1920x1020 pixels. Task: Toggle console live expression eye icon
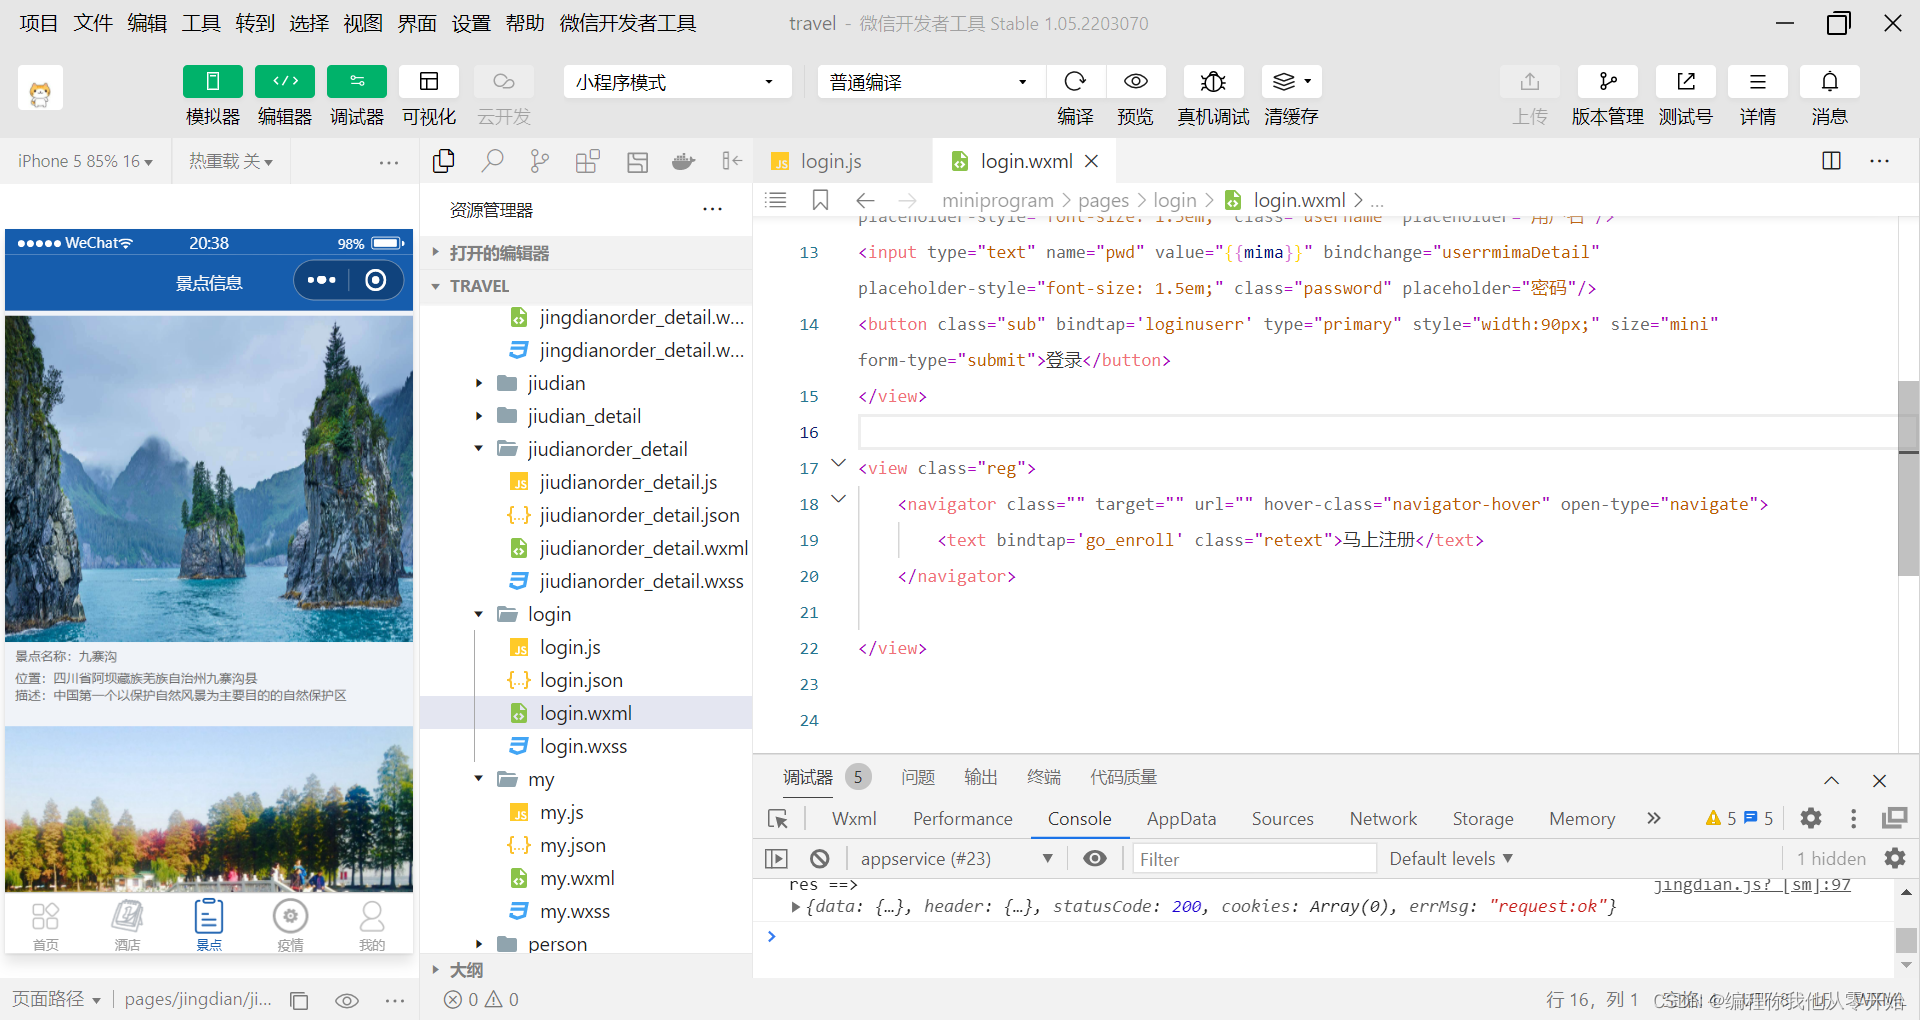[1095, 859]
